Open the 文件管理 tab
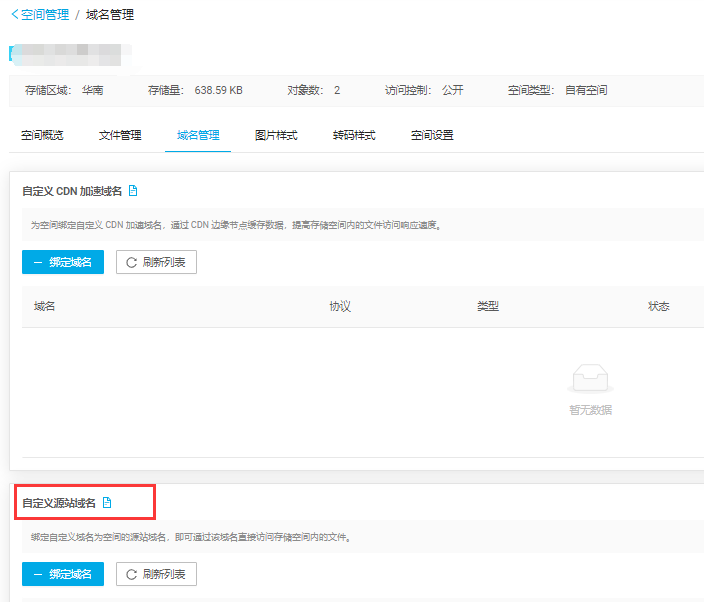 pos(120,135)
